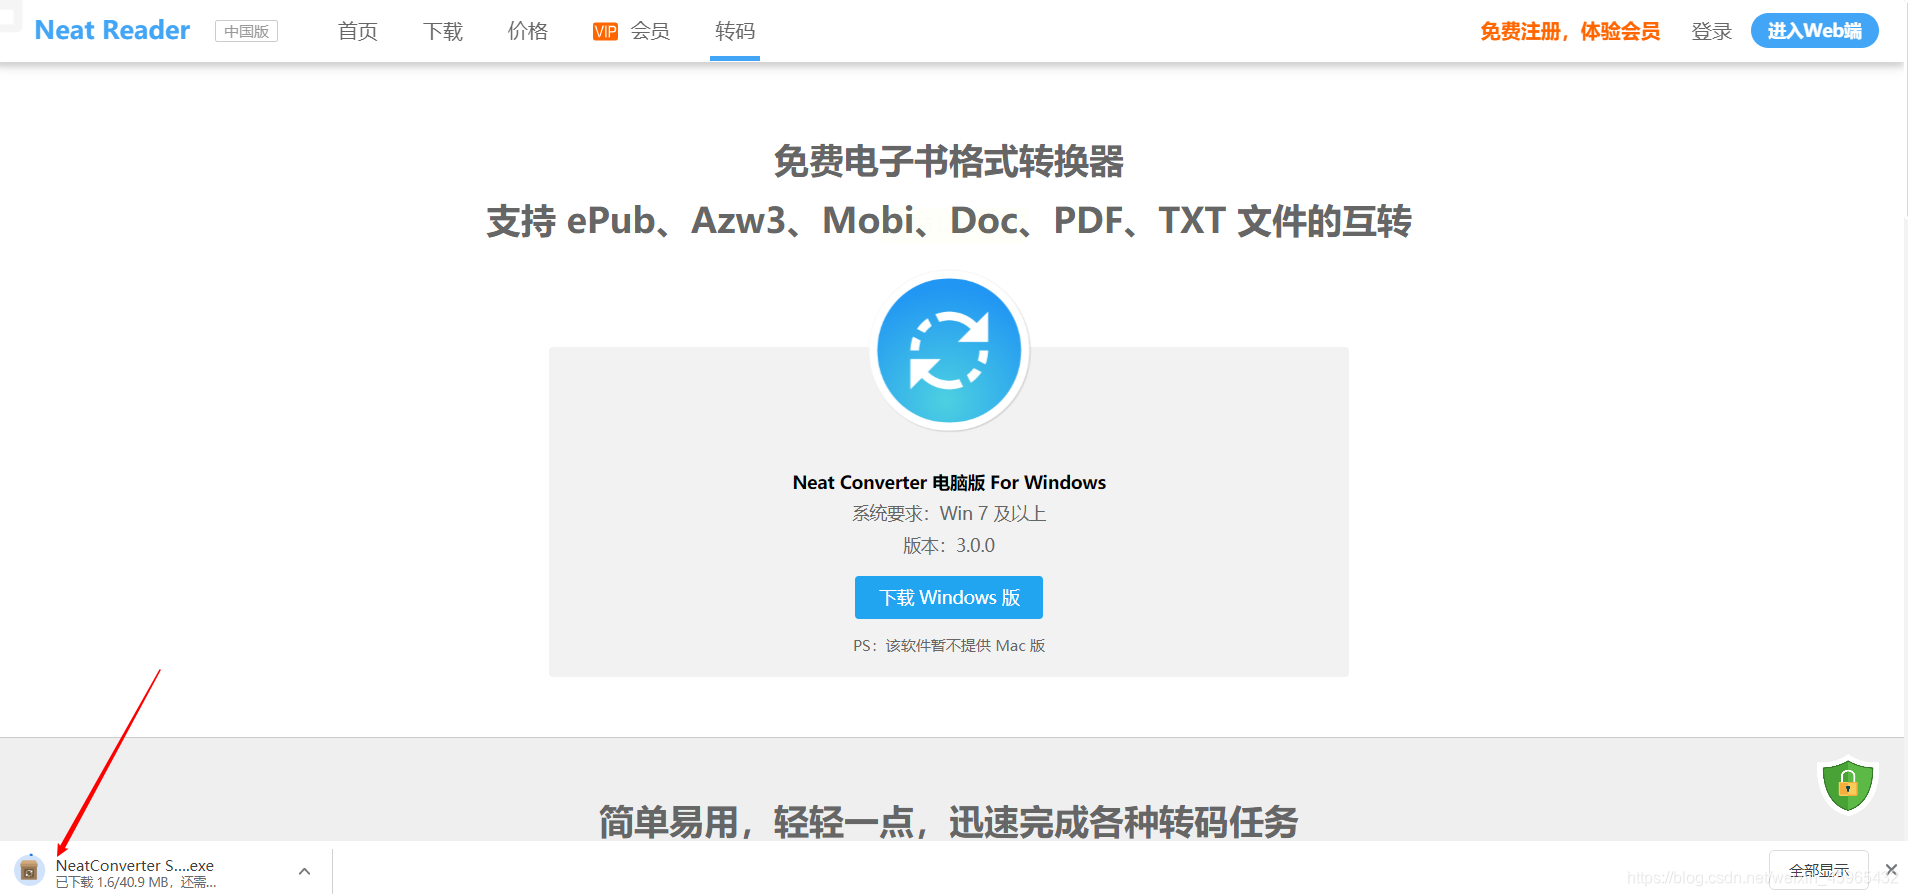Expand the download item options chevron
Screen dimensions: 1908x896
(304, 871)
